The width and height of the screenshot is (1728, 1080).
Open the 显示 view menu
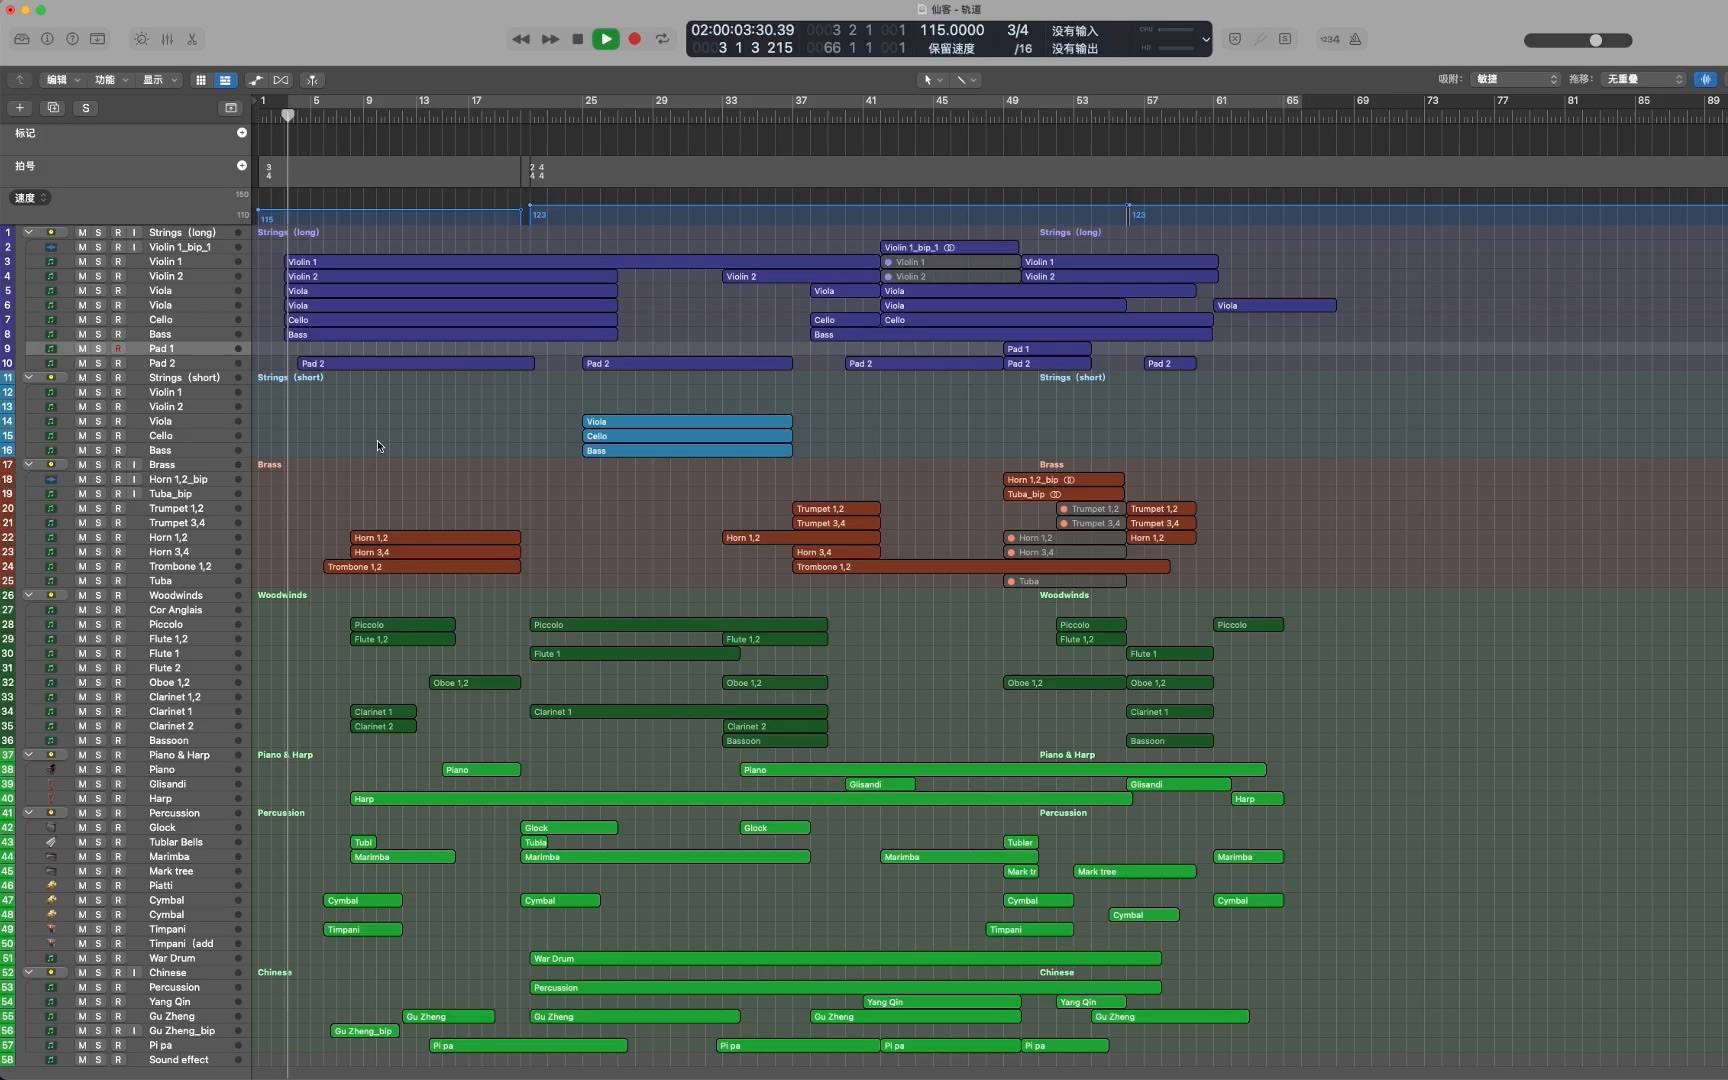pyautogui.click(x=159, y=80)
